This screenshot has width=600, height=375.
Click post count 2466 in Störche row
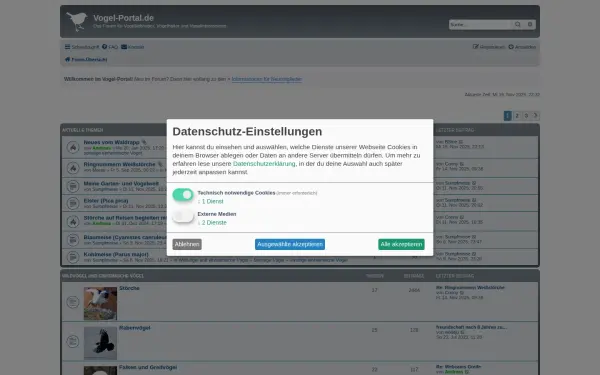tap(414, 290)
